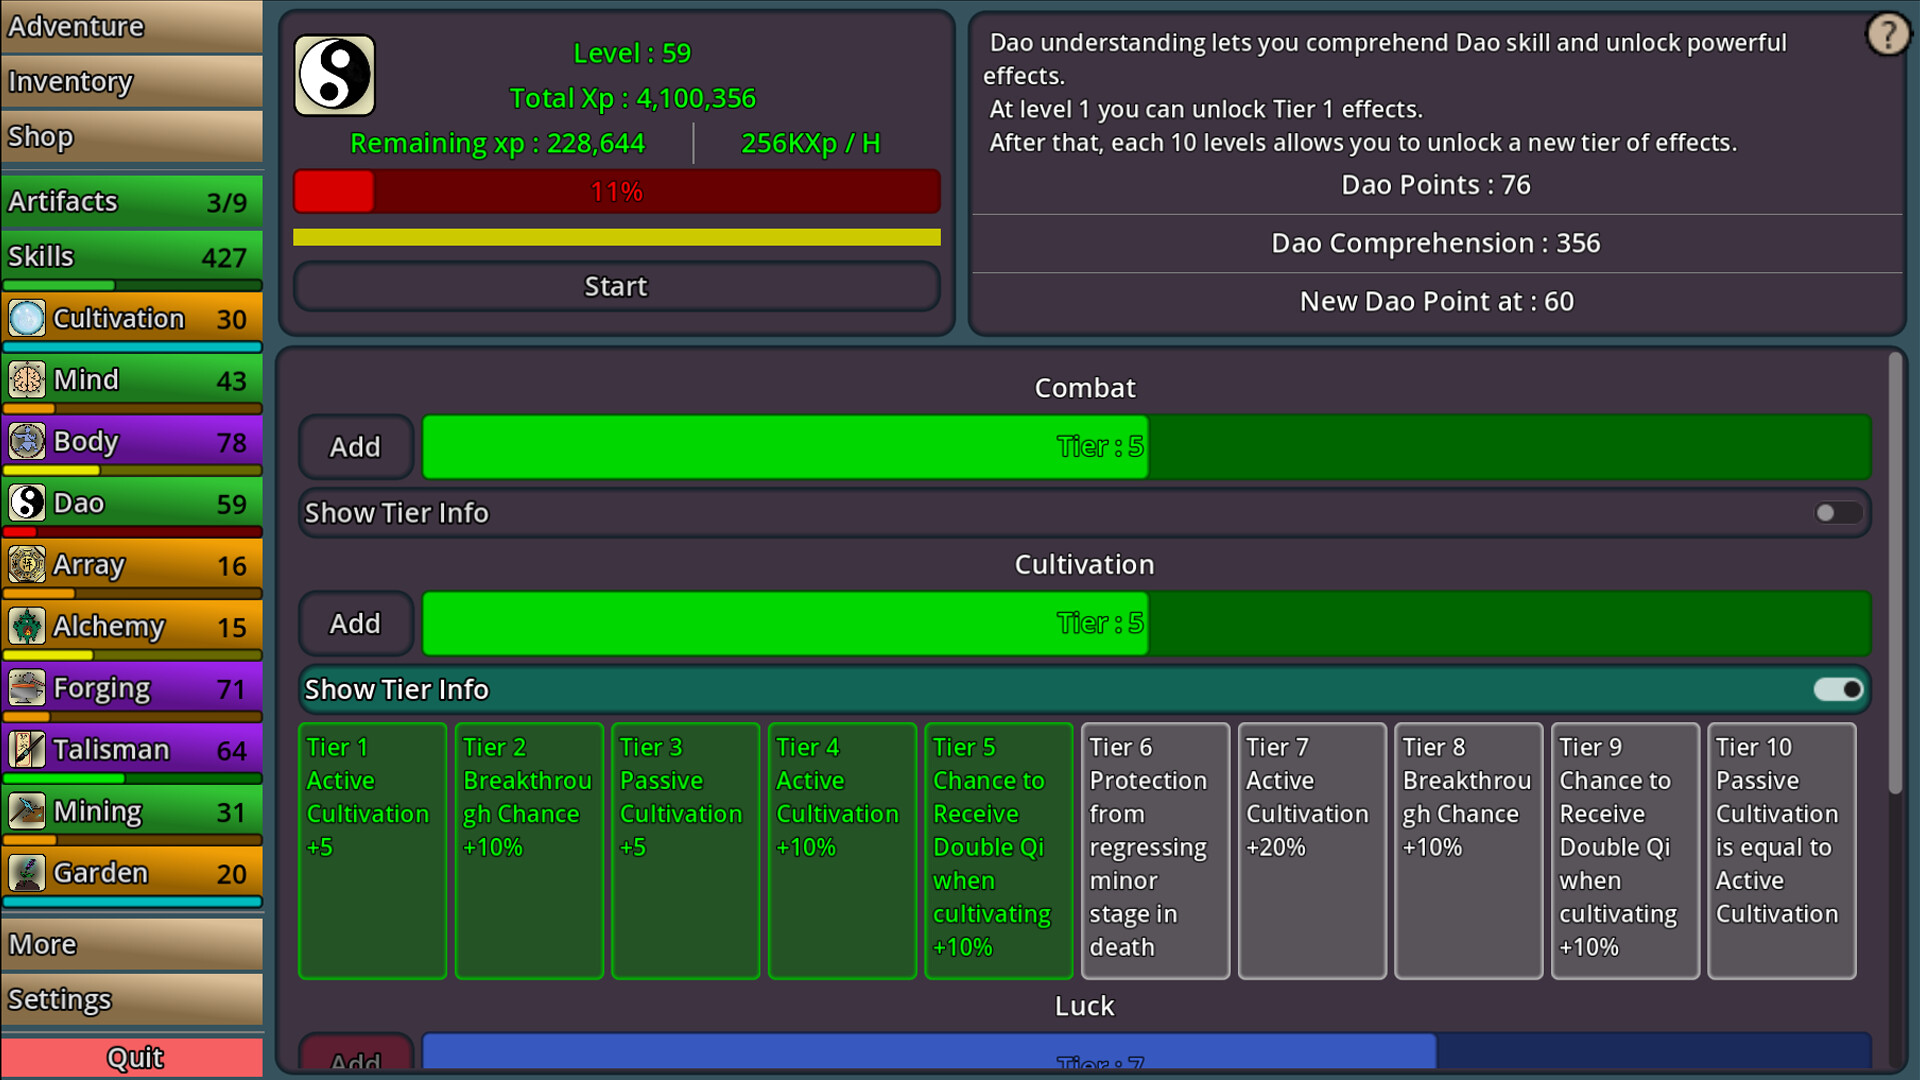Select the Forging anvil icon
This screenshot has width=1920, height=1080.
coord(25,688)
